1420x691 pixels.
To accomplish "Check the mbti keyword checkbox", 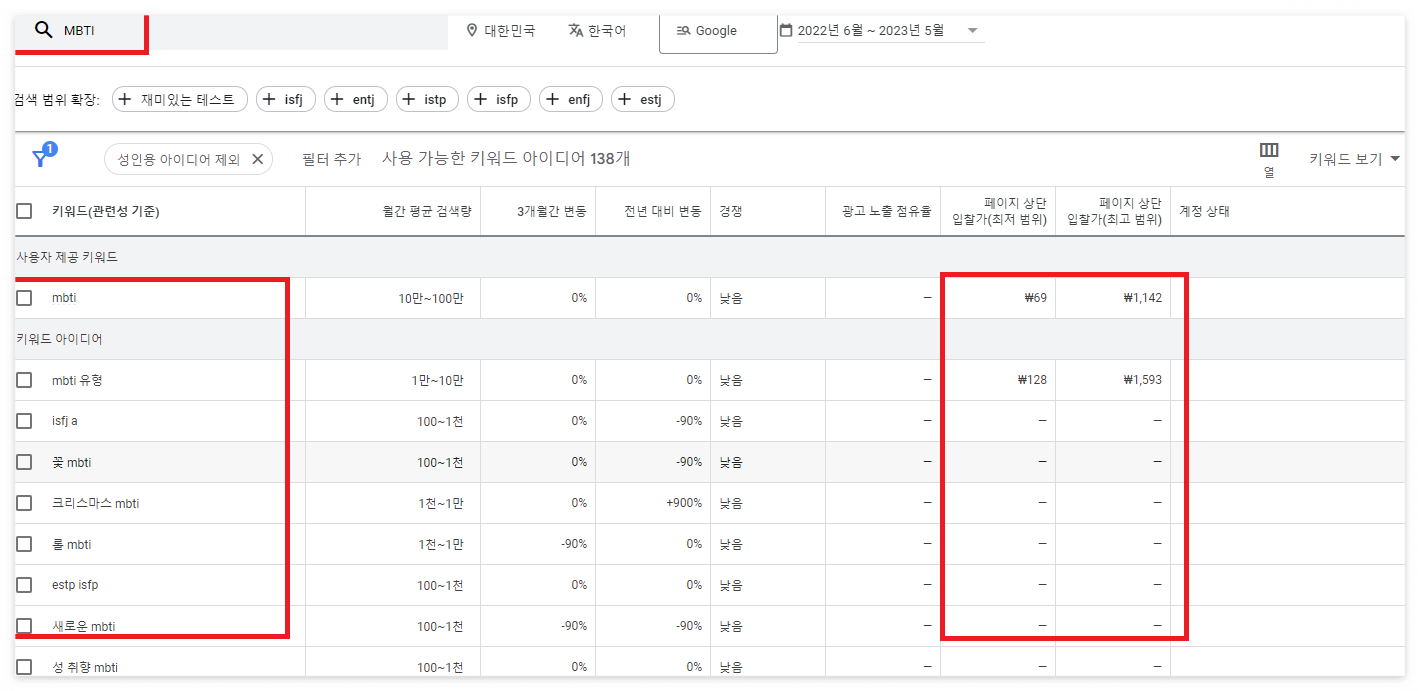I will click(24, 297).
